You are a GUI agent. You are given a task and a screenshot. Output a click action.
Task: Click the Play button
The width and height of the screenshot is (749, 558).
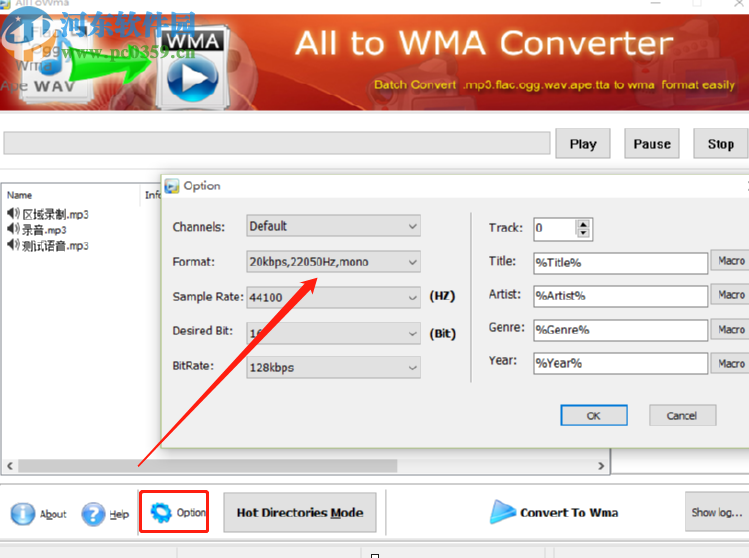pyautogui.click(x=583, y=144)
